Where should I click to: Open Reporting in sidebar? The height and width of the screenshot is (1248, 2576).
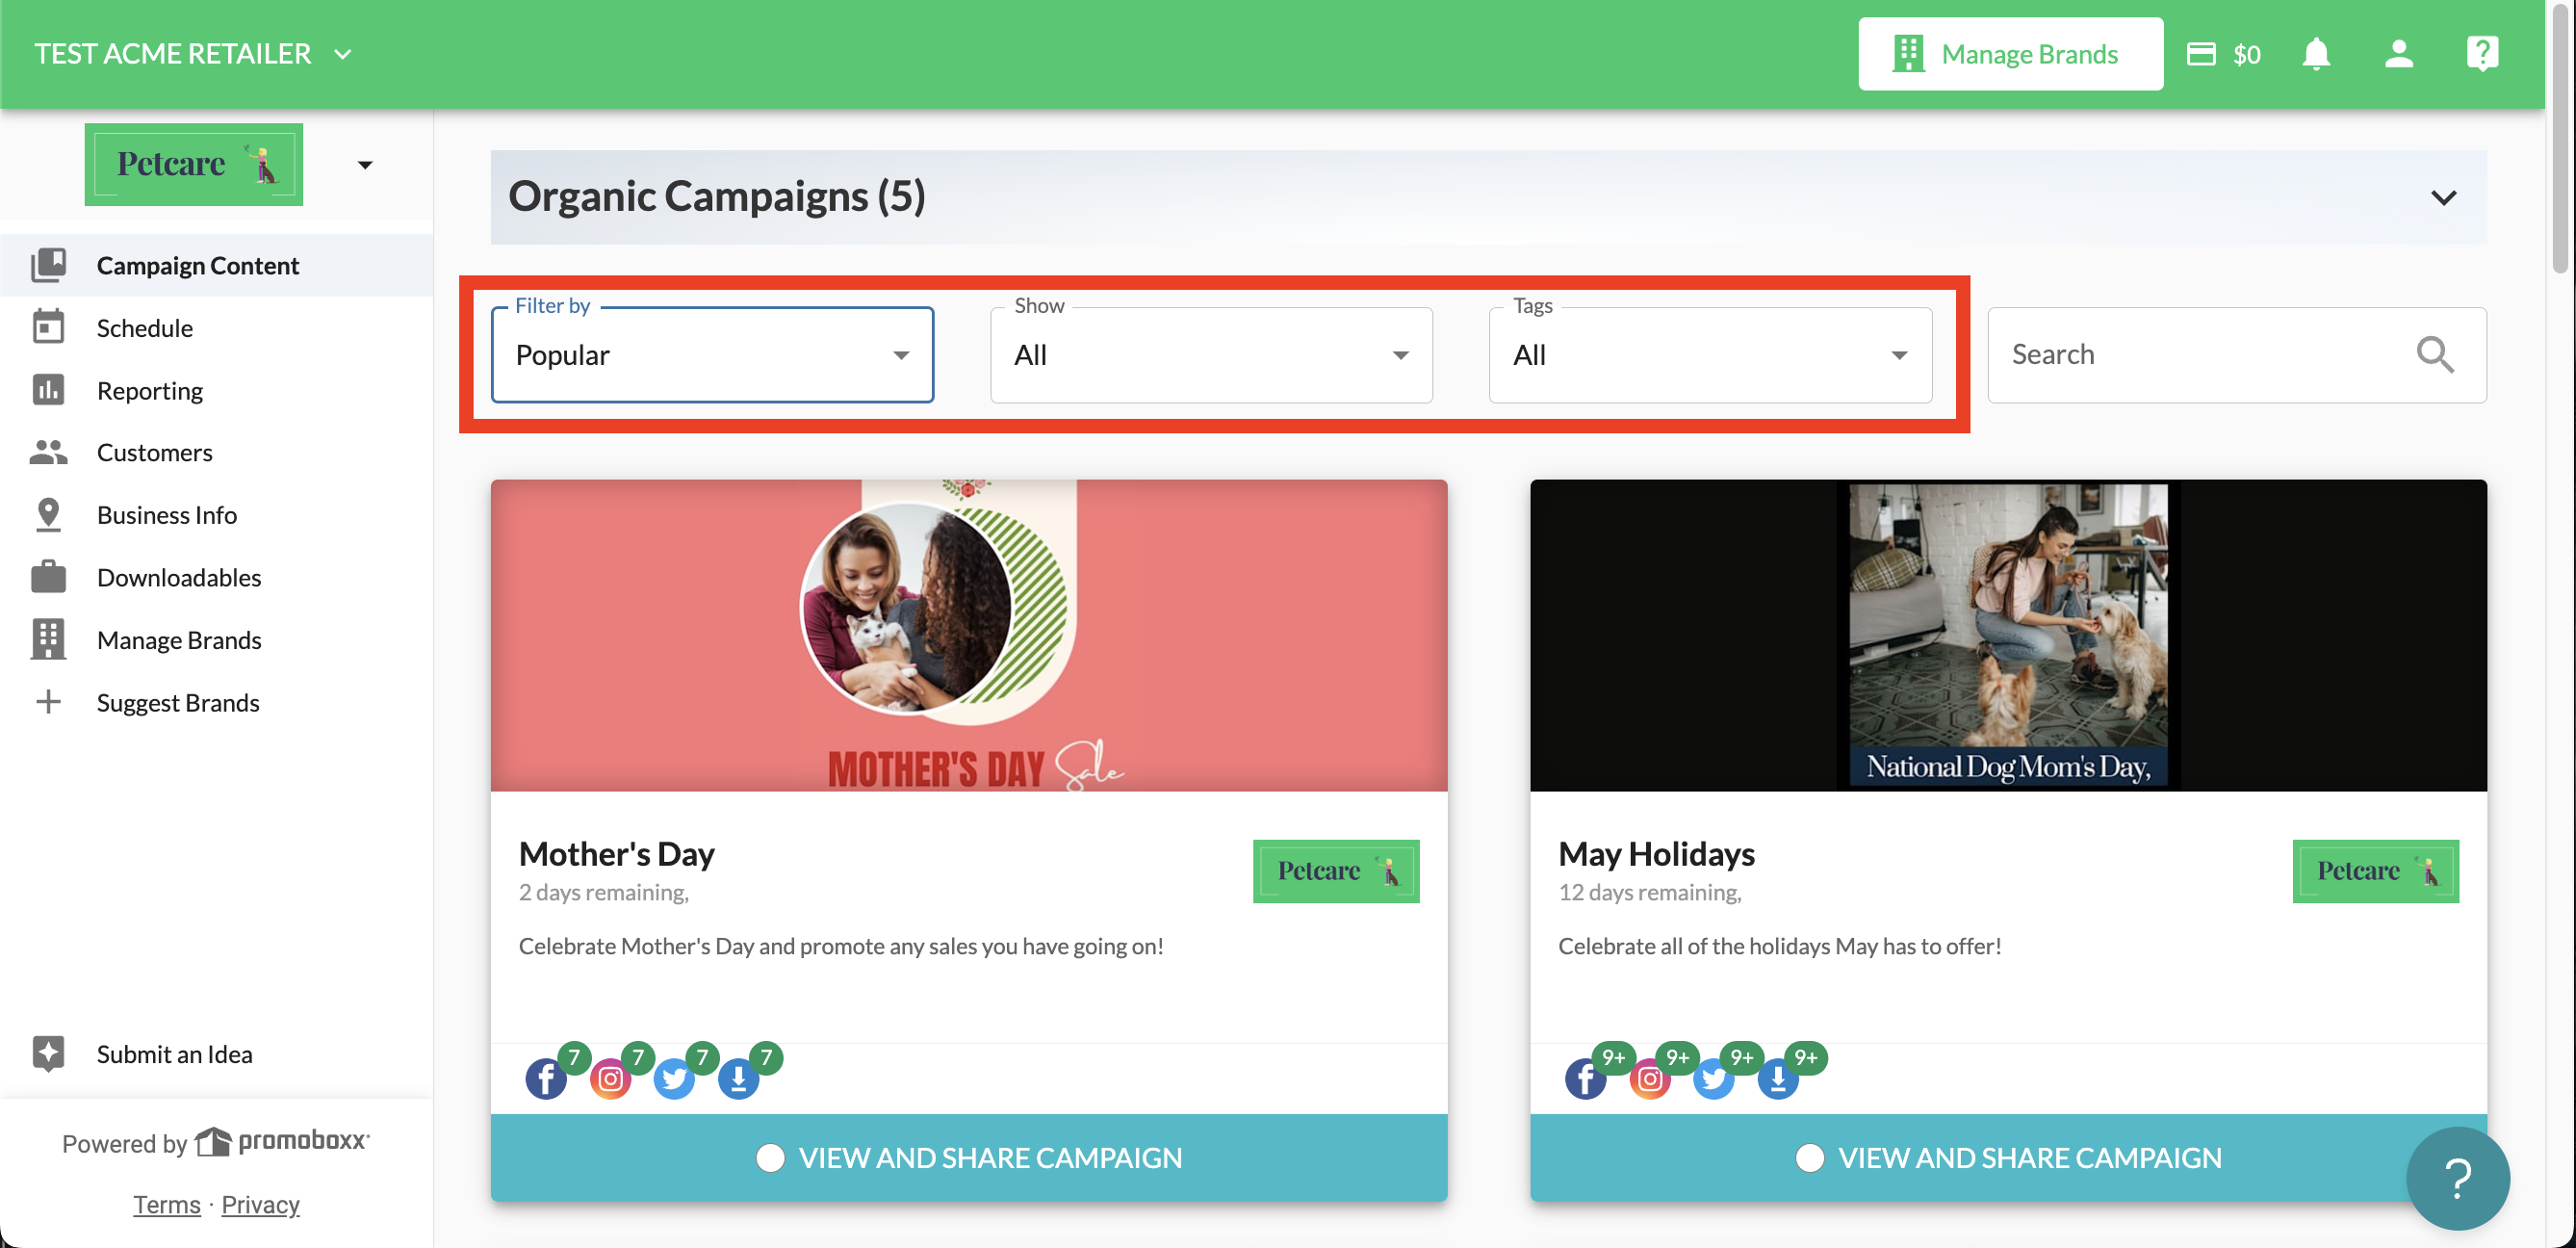(216, 391)
